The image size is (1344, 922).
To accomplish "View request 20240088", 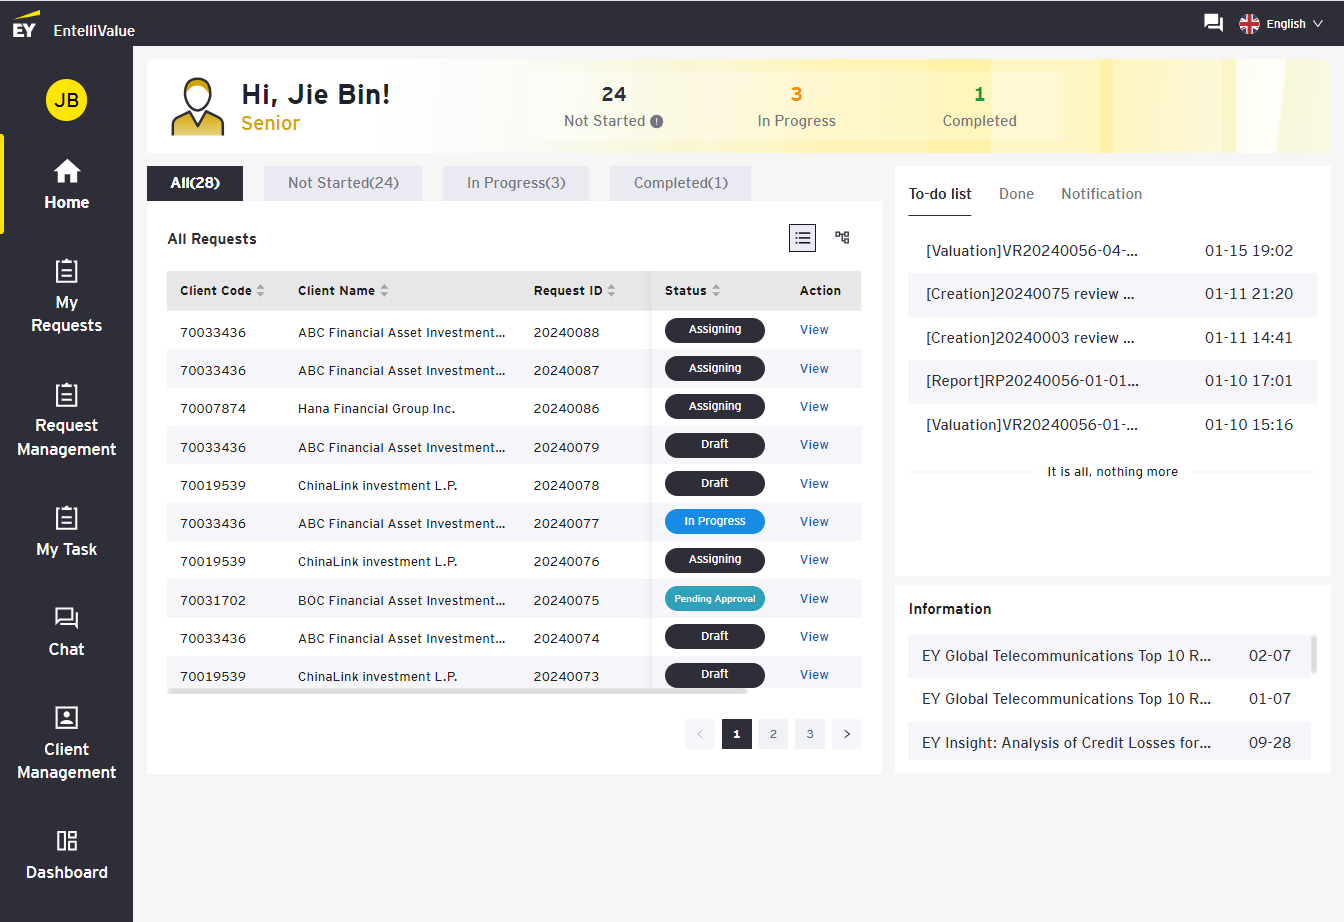I will click(x=814, y=330).
